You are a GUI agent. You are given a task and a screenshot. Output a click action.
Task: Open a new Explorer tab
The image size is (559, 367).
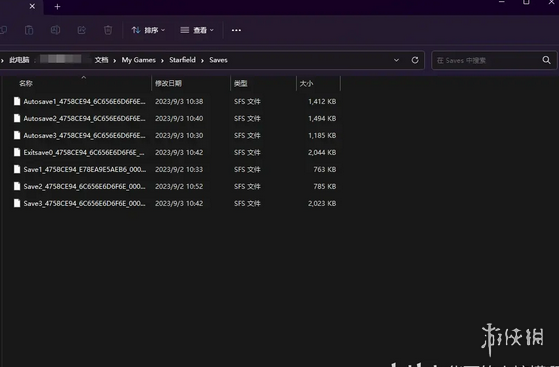[x=57, y=7]
